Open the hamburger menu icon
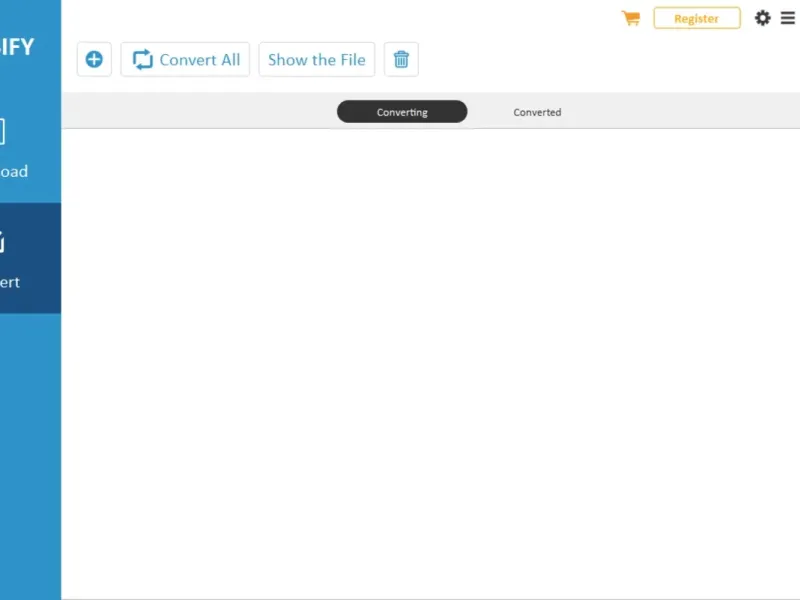The image size is (800, 600). pyautogui.click(x=788, y=18)
